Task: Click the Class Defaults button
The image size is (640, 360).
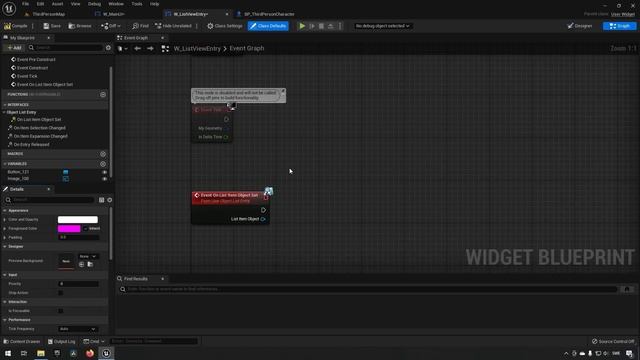Action: 268,26
